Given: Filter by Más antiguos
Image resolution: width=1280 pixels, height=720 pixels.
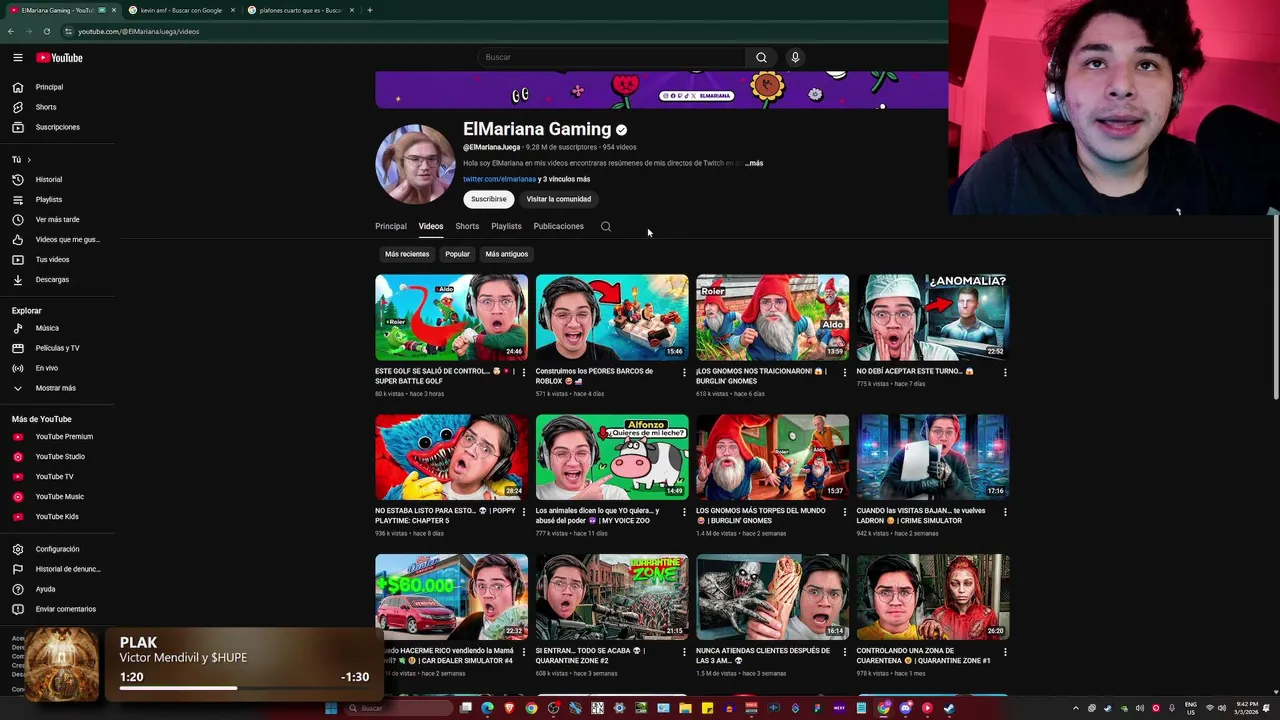Looking at the screenshot, I should (x=507, y=254).
